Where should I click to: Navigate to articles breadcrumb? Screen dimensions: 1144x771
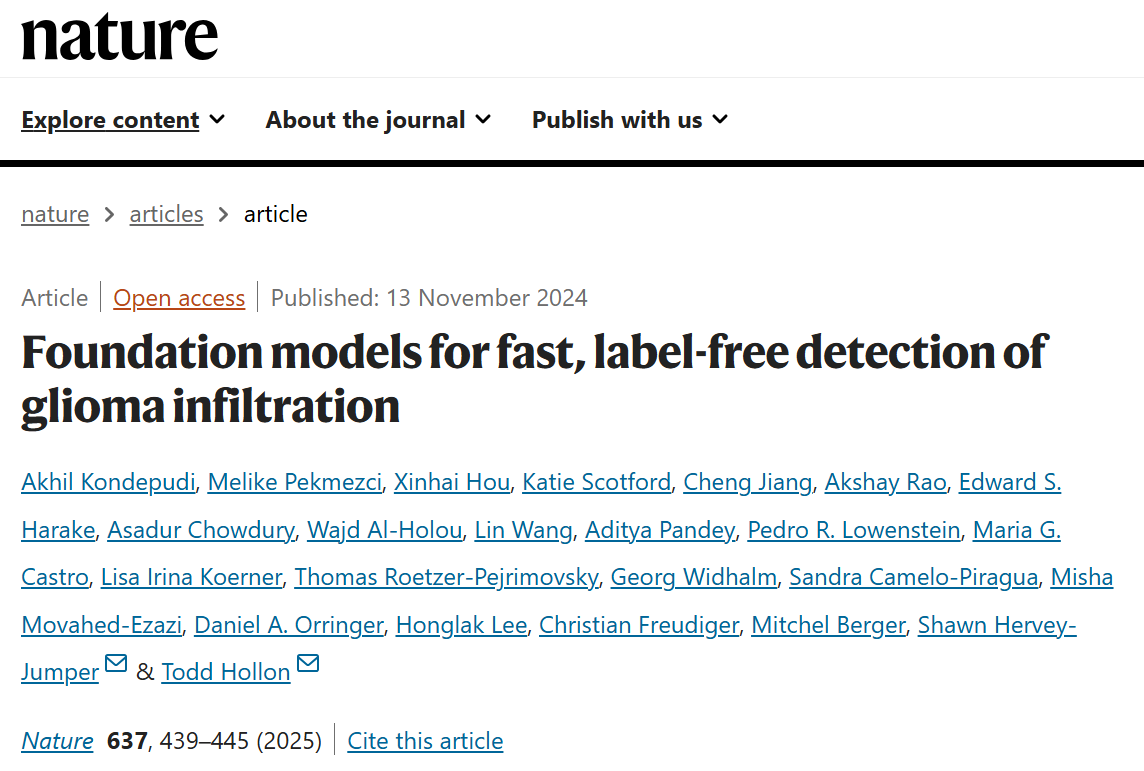(x=166, y=214)
